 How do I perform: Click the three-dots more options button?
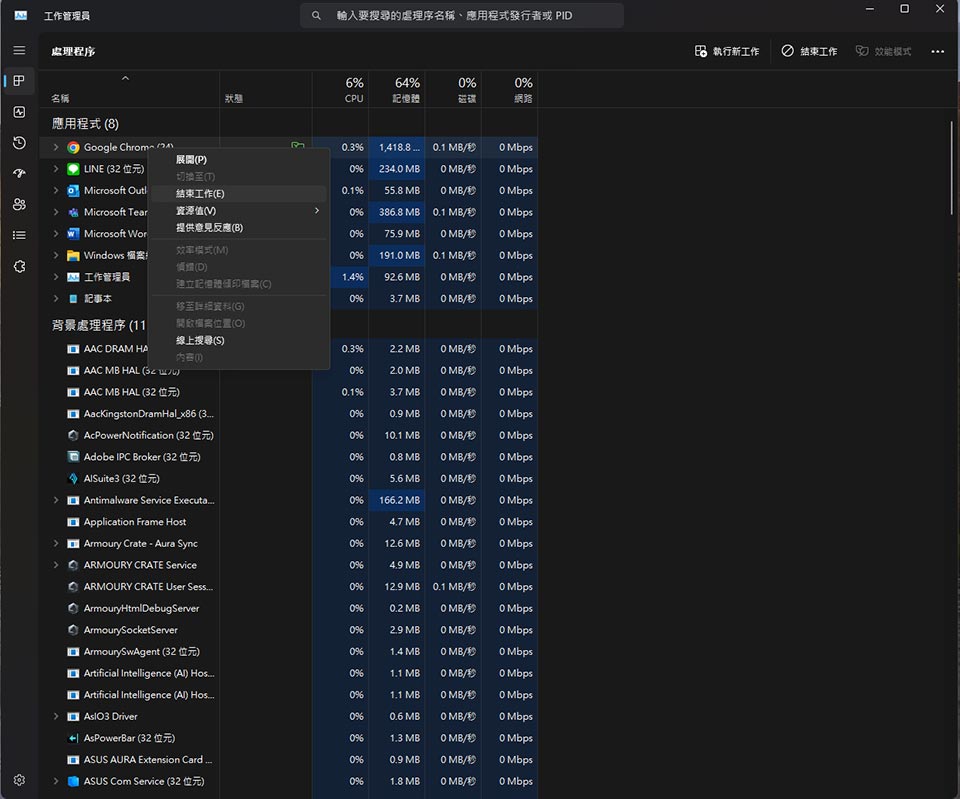point(937,51)
